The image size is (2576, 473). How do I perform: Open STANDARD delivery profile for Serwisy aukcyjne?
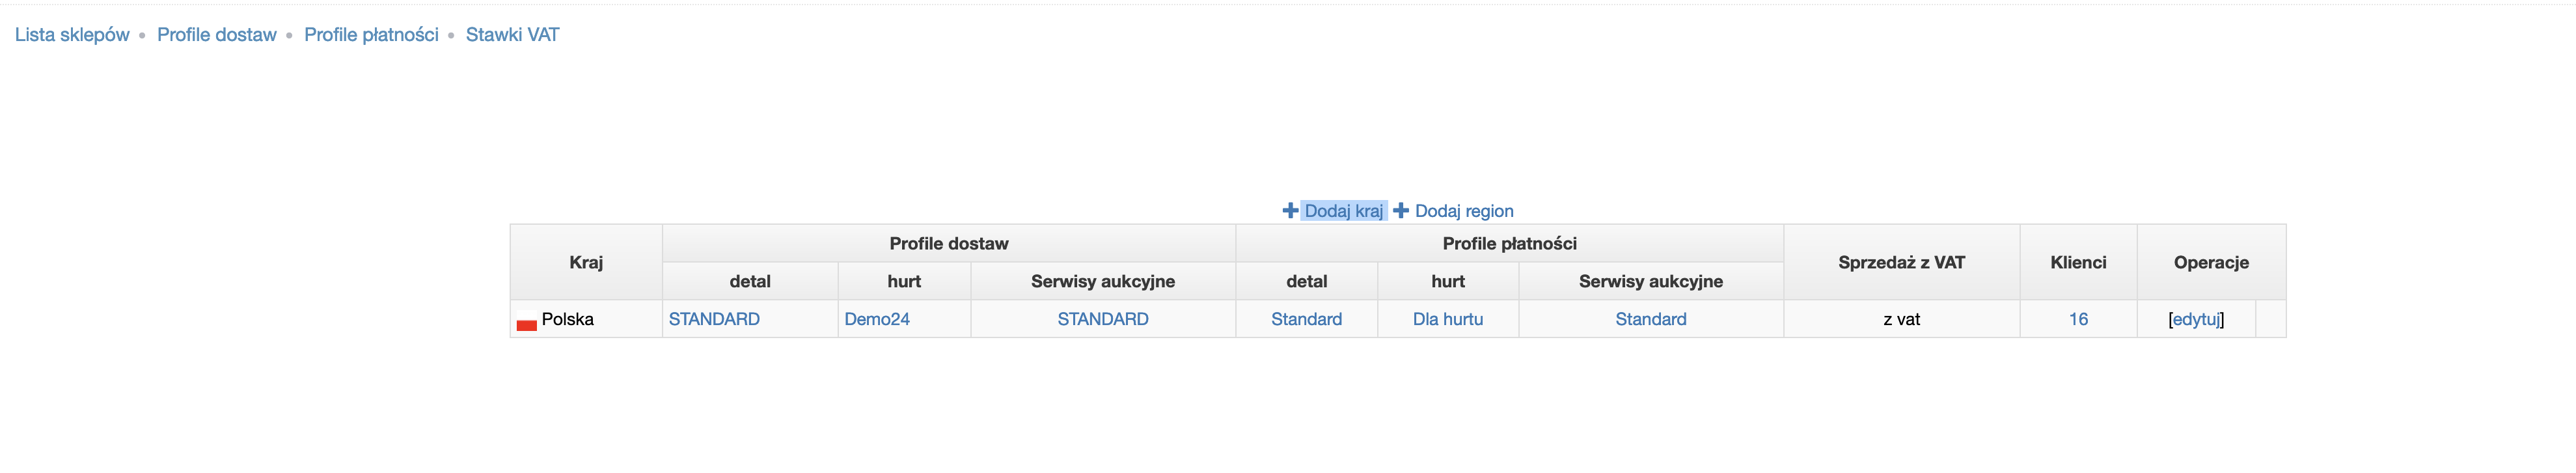coord(1102,319)
